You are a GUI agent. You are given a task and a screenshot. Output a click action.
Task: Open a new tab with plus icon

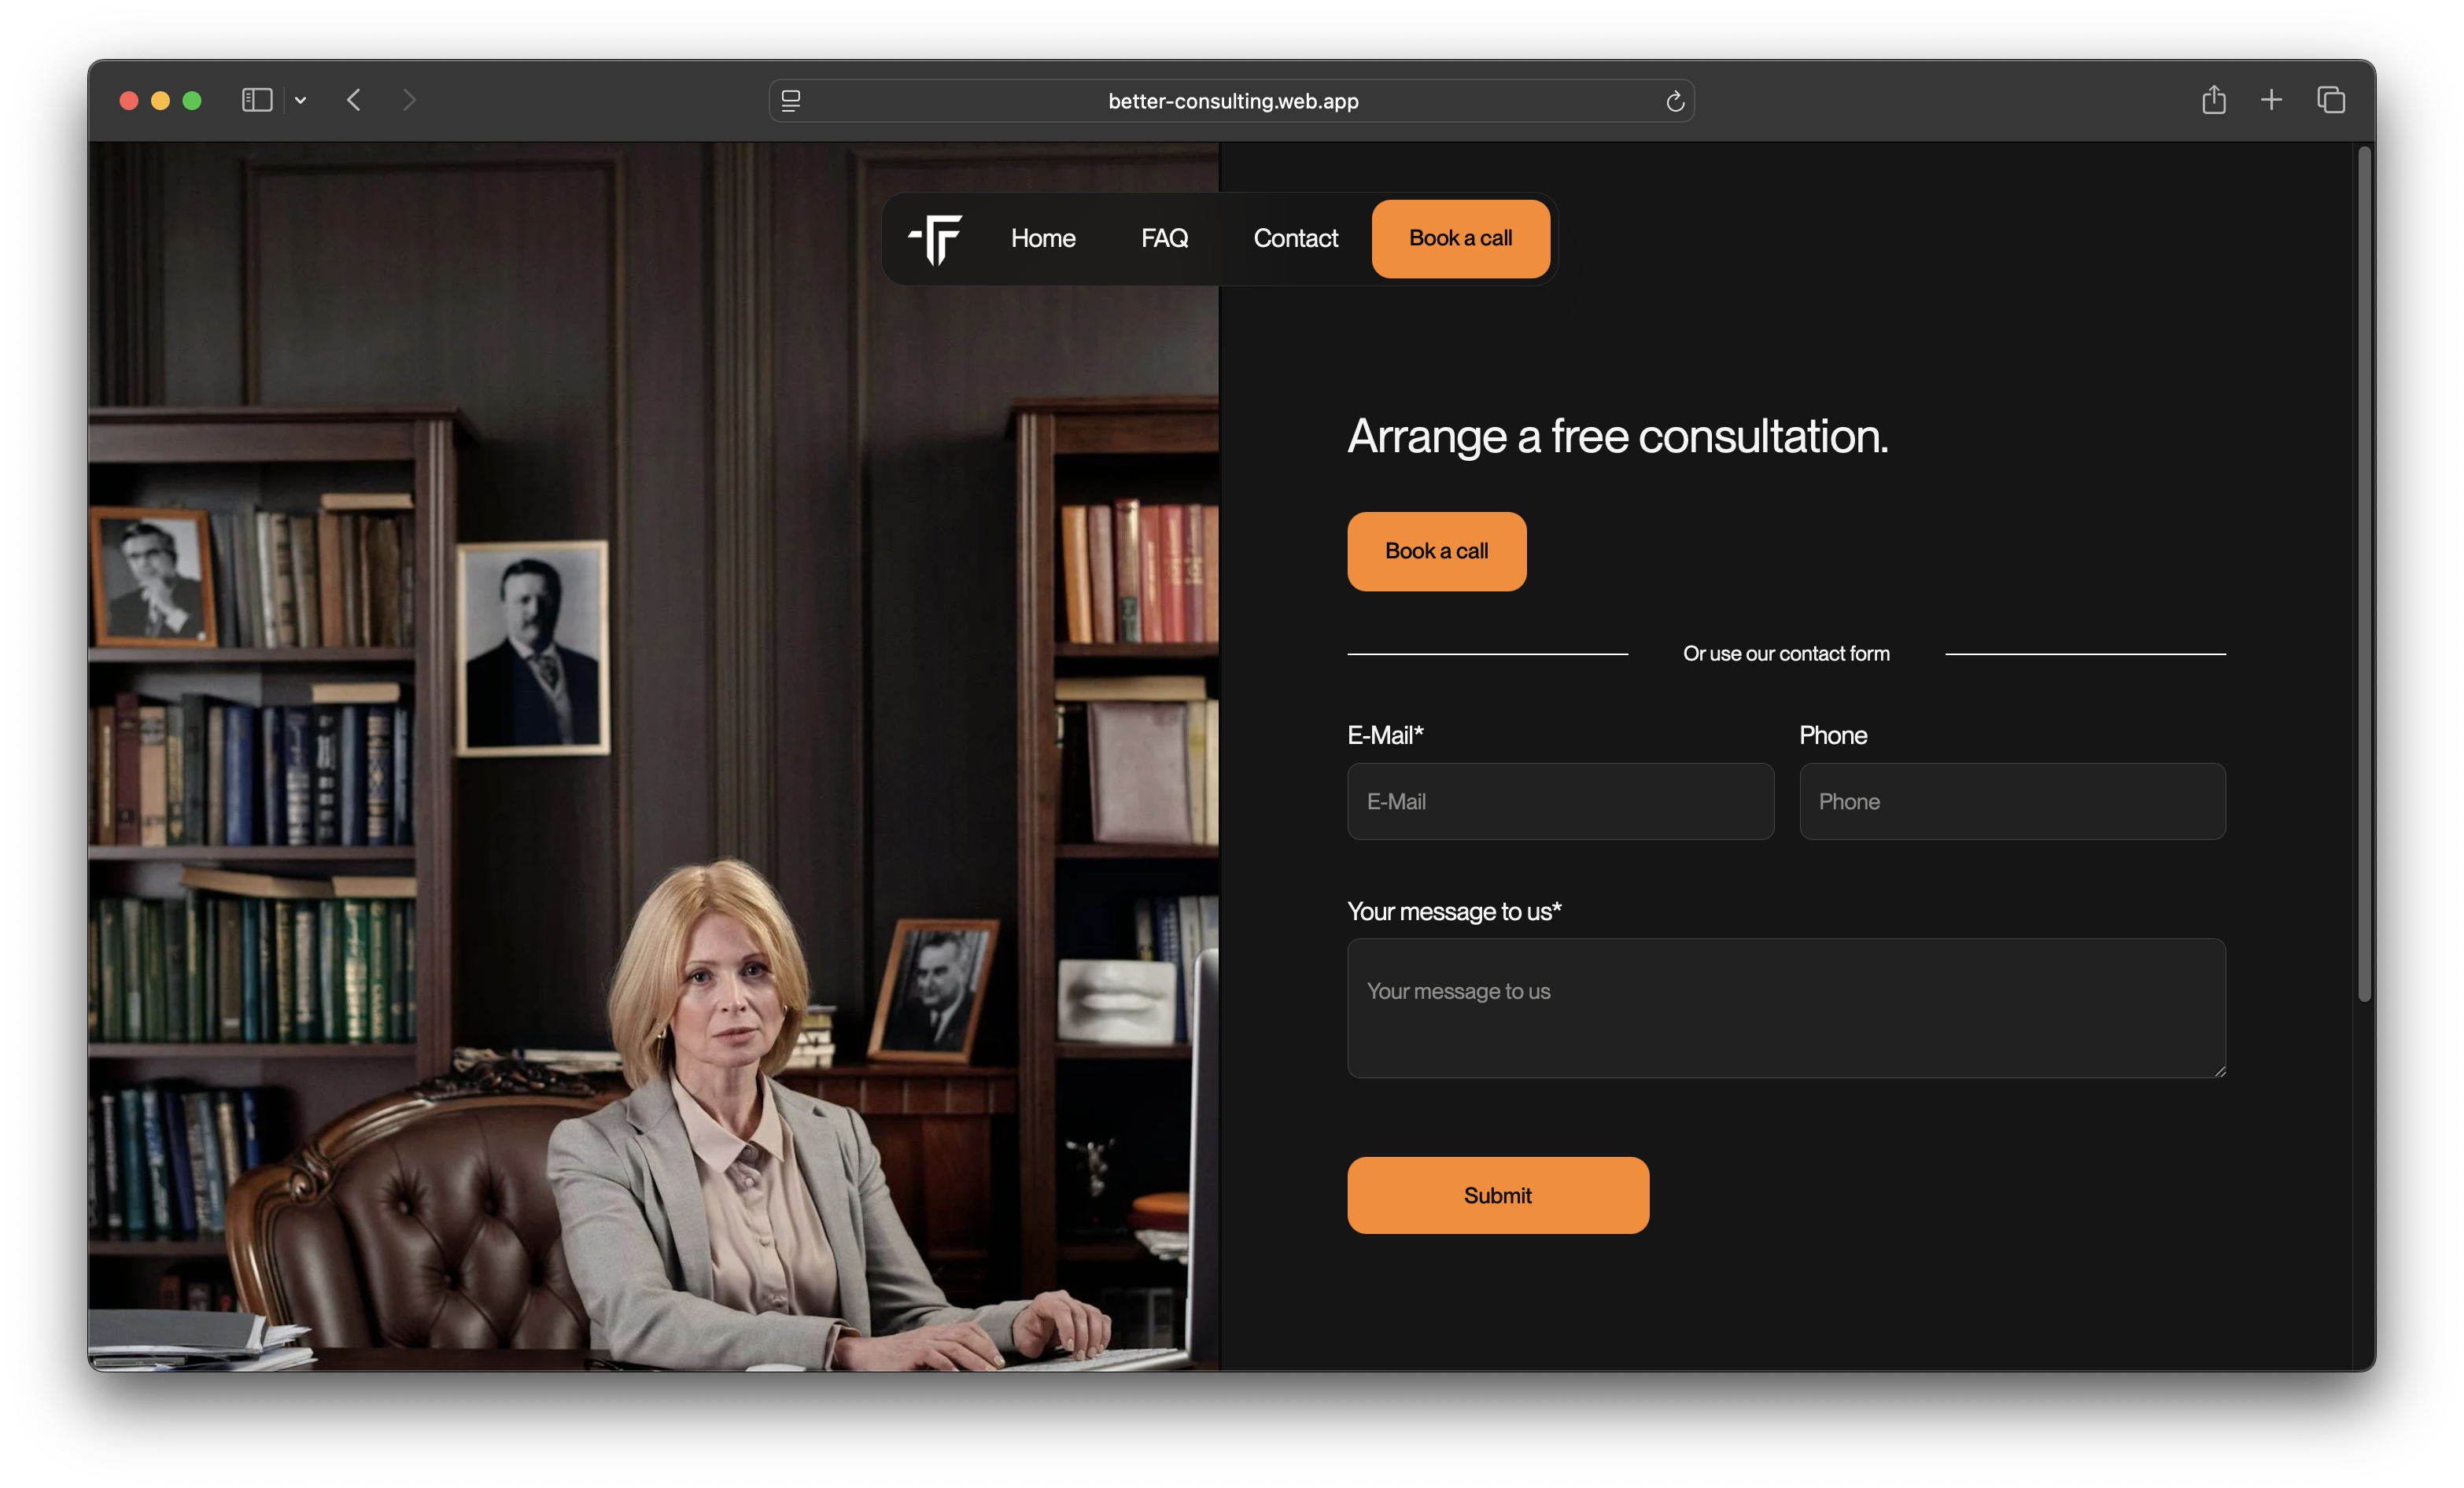click(x=2271, y=100)
